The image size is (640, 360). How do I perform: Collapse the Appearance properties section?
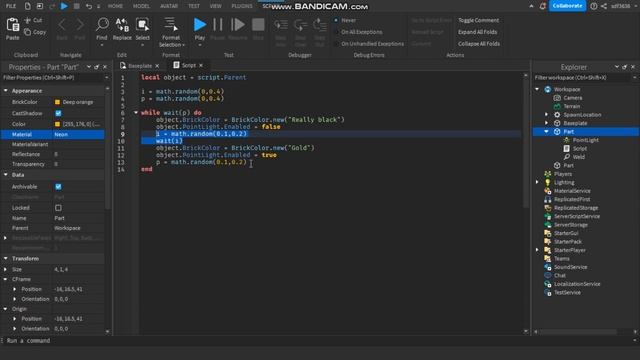[x=6, y=91]
